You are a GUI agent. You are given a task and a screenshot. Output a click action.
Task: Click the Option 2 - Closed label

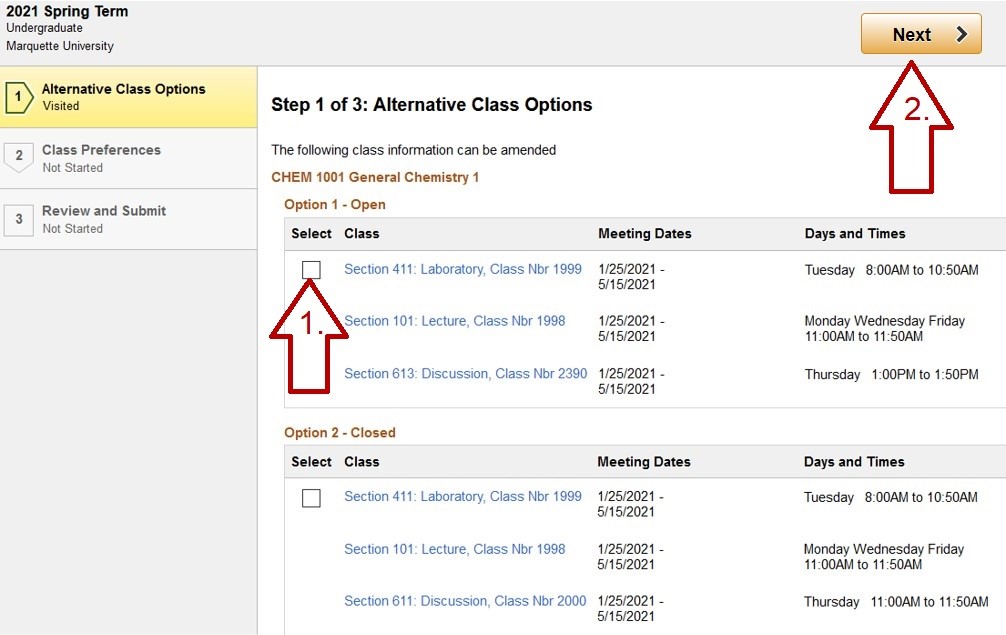click(x=340, y=433)
